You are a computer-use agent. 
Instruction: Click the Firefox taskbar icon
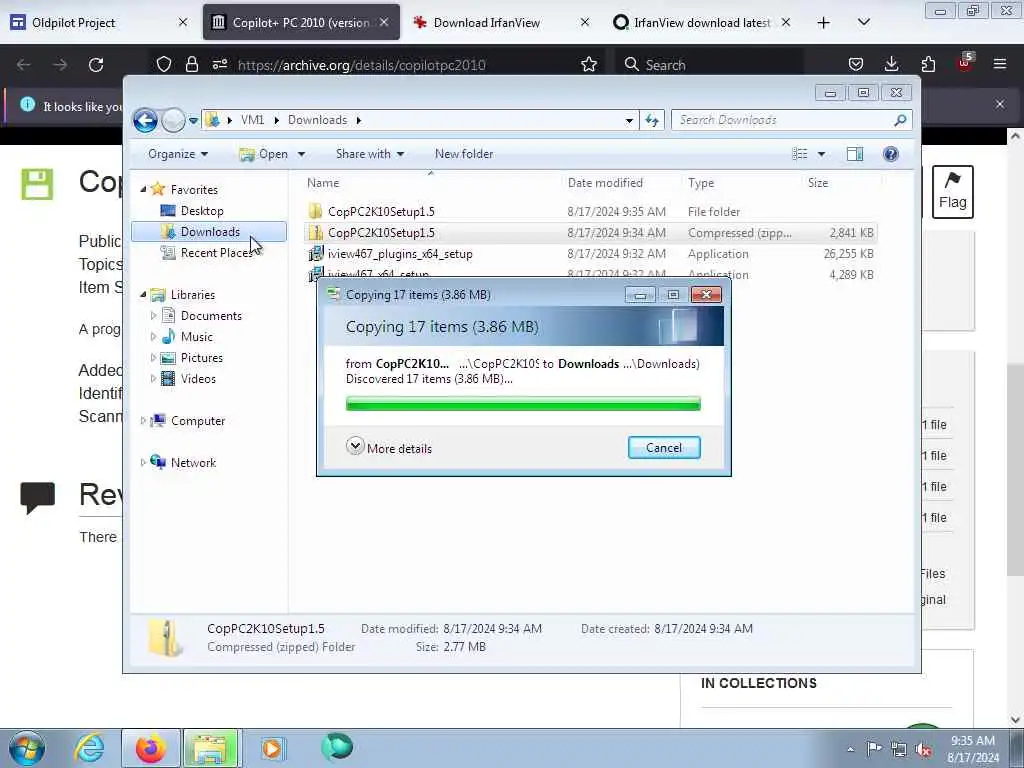(150, 748)
